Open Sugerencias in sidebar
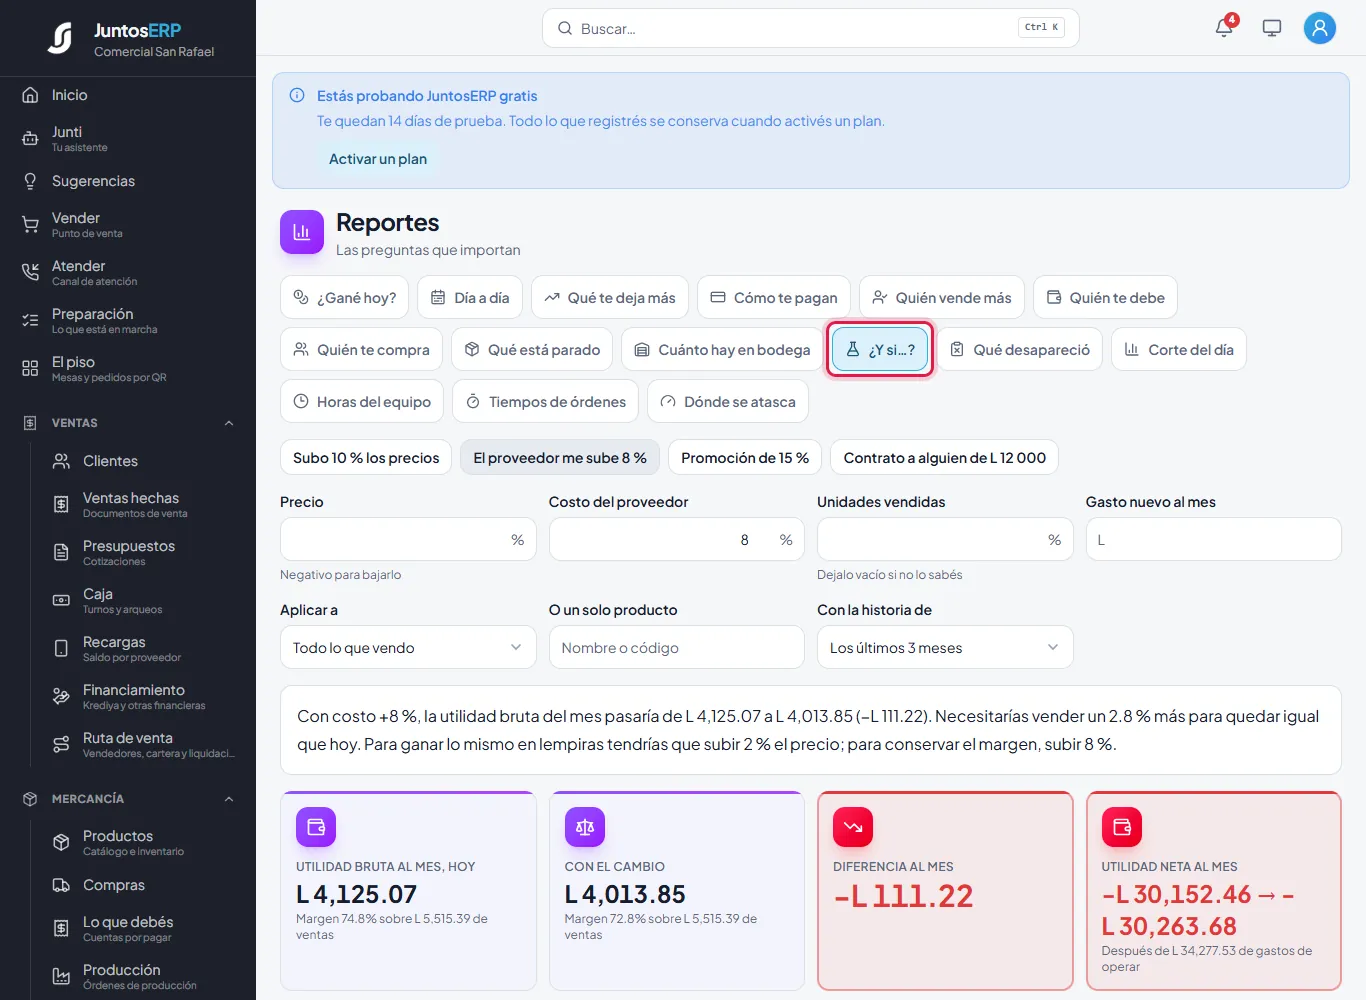This screenshot has width=1366, height=1000. click(128, 181)
